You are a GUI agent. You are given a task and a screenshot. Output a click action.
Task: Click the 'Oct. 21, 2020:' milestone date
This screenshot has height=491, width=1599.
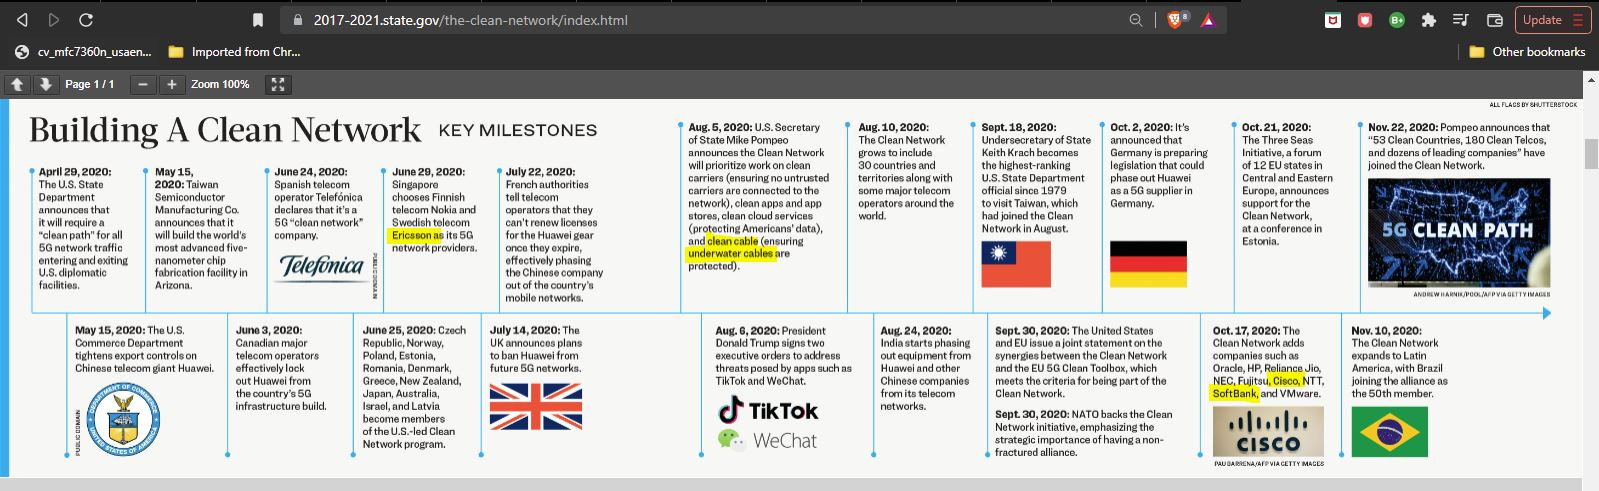(1276, 128)
